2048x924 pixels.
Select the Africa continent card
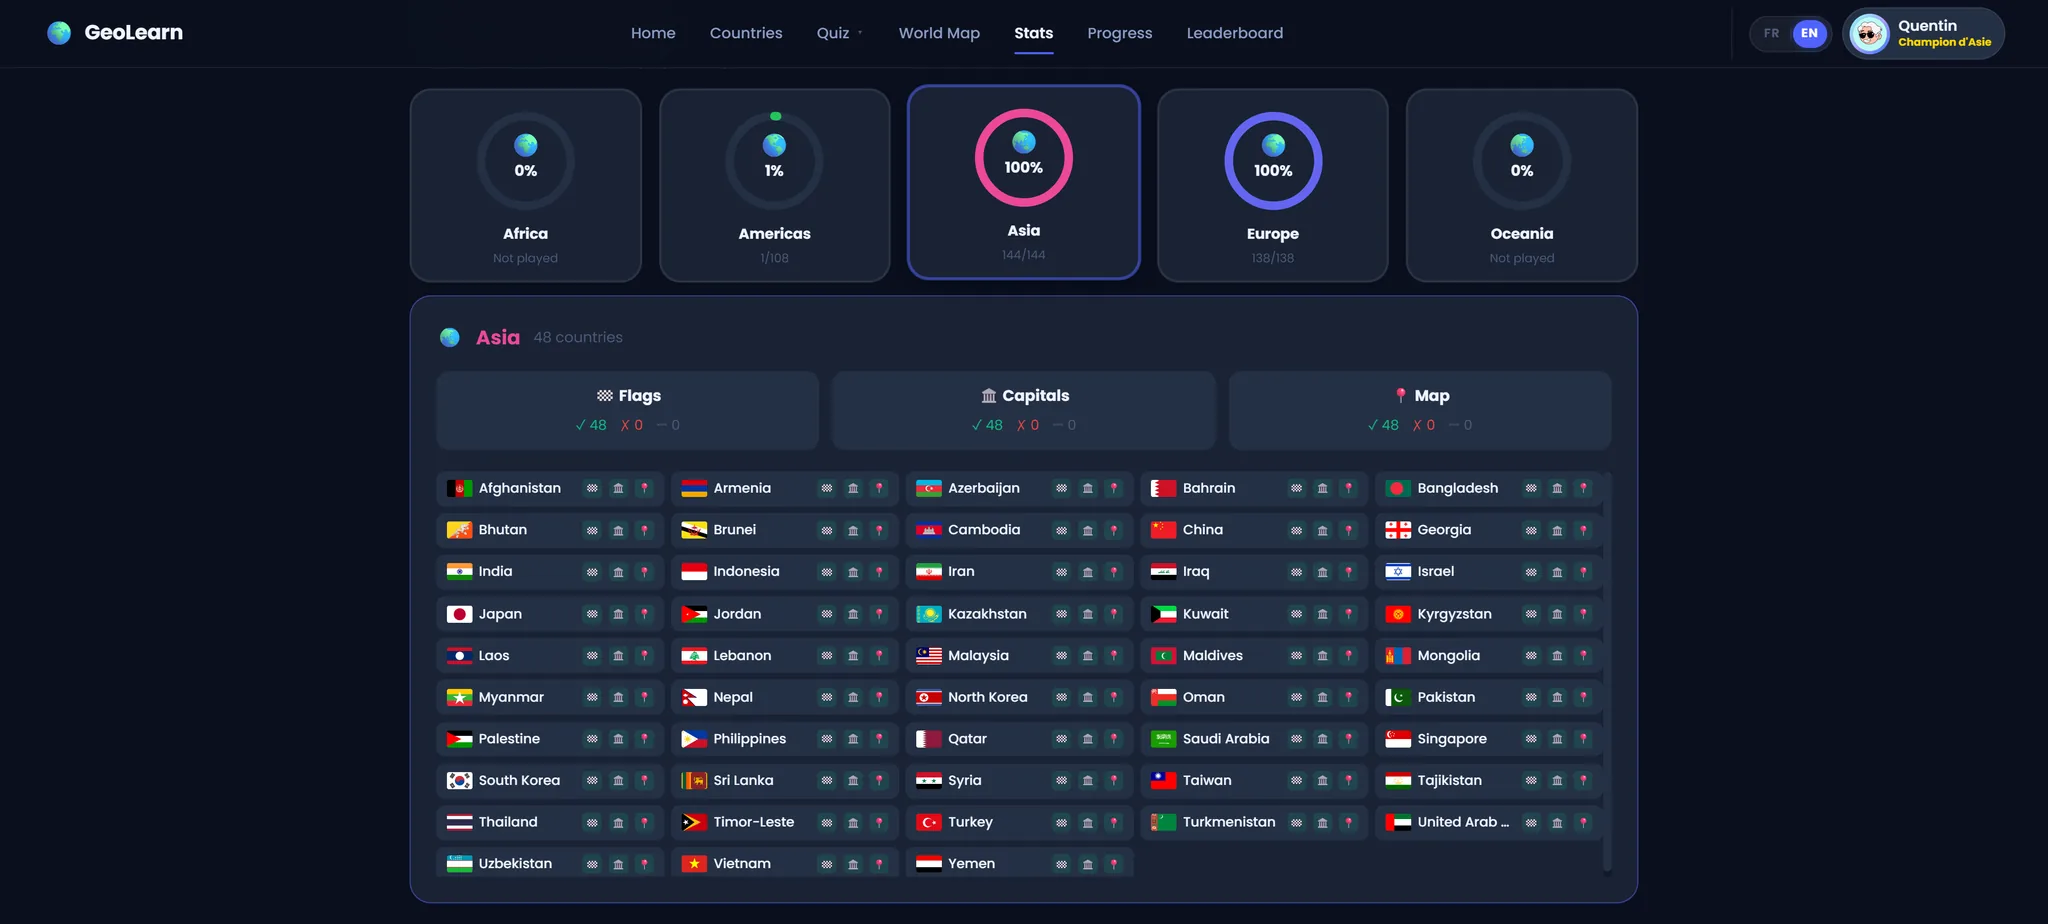click(x=525, y=185)
